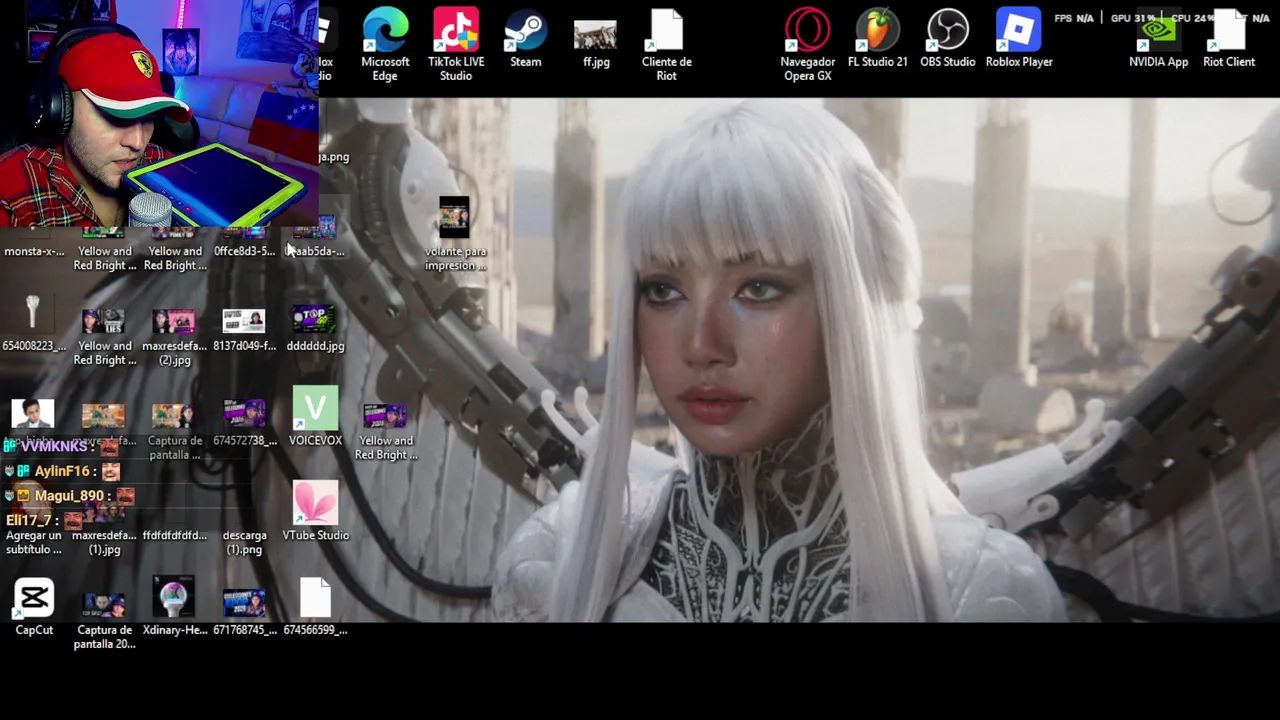Select the maxresdefa... (2).jpg file
Image resolution: width=1280 pixels, height=720 pixels.
coord(174,336)
